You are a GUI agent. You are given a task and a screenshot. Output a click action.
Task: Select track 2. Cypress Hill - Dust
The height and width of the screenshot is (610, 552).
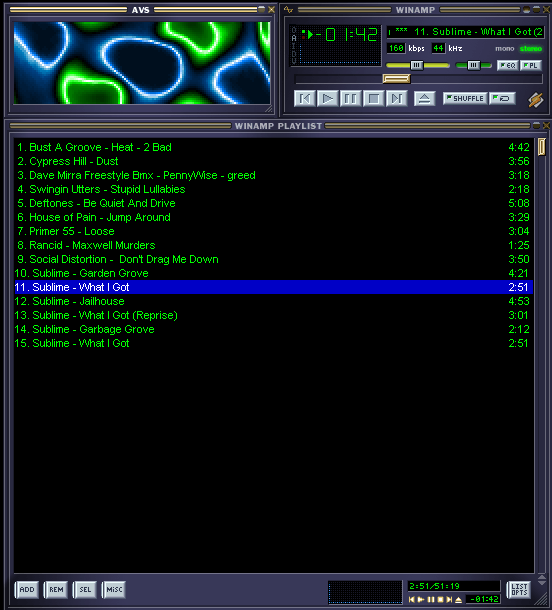273,161
